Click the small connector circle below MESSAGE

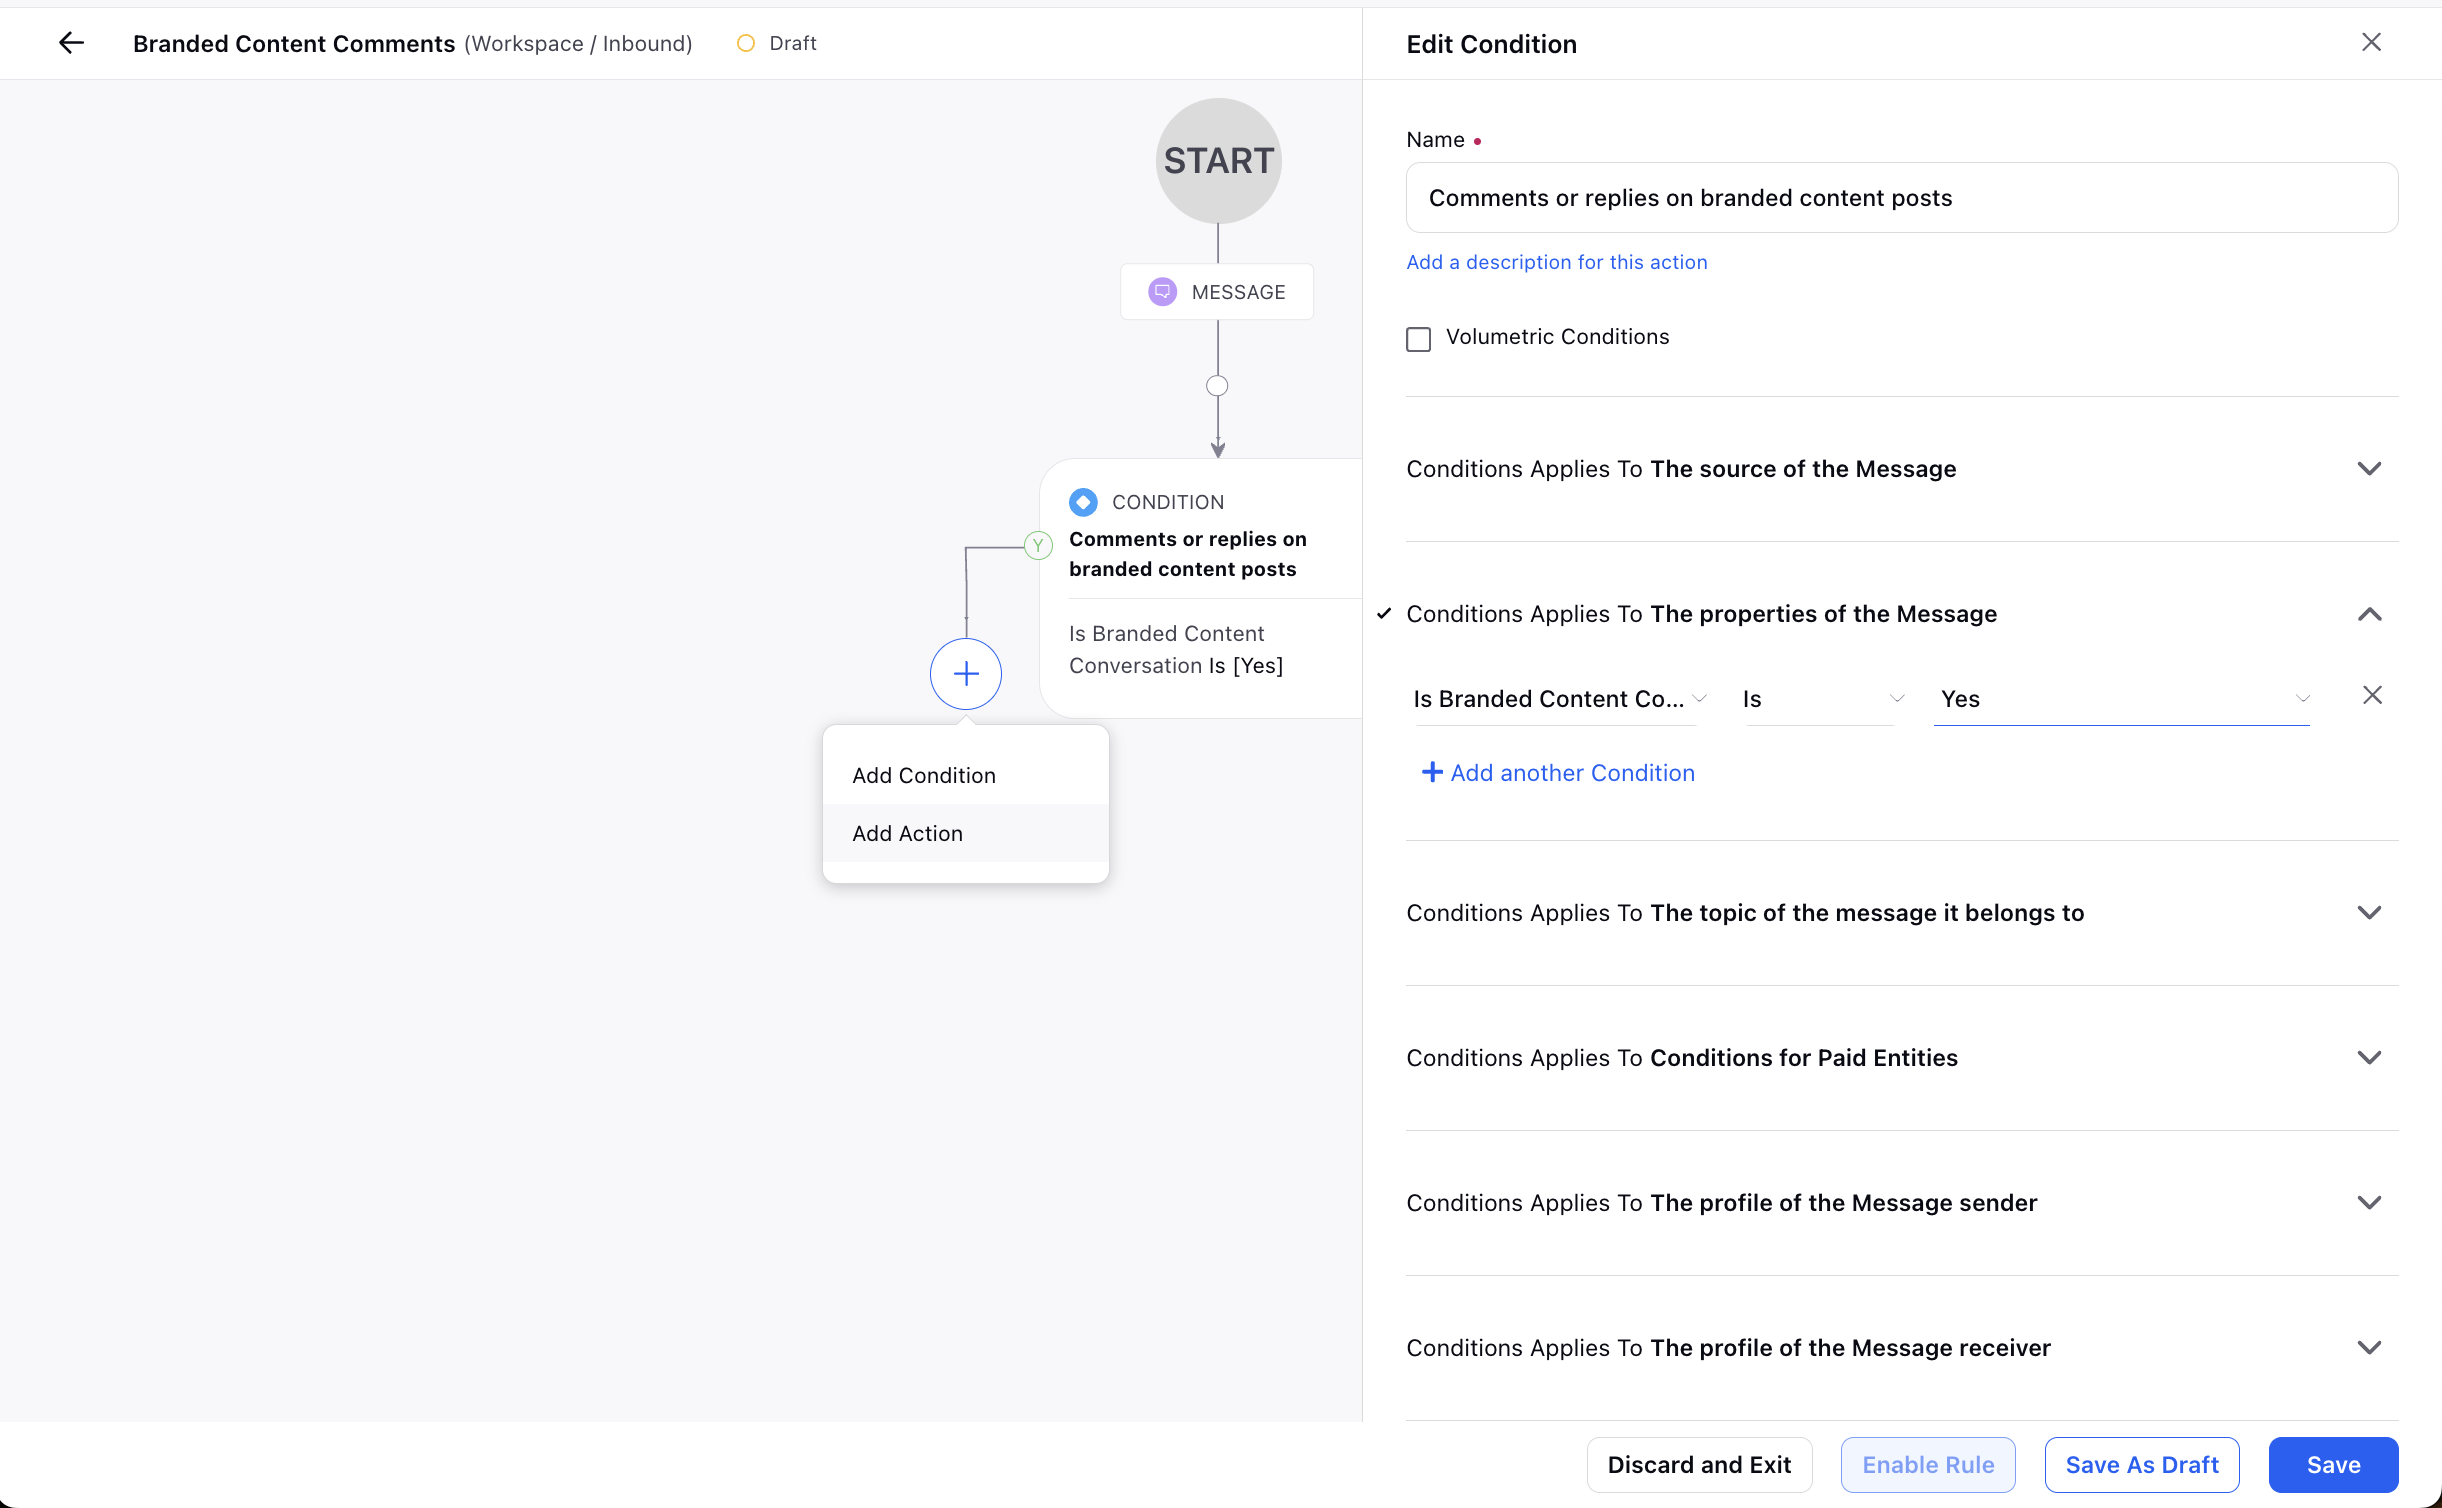click(x=1217, y=385)
